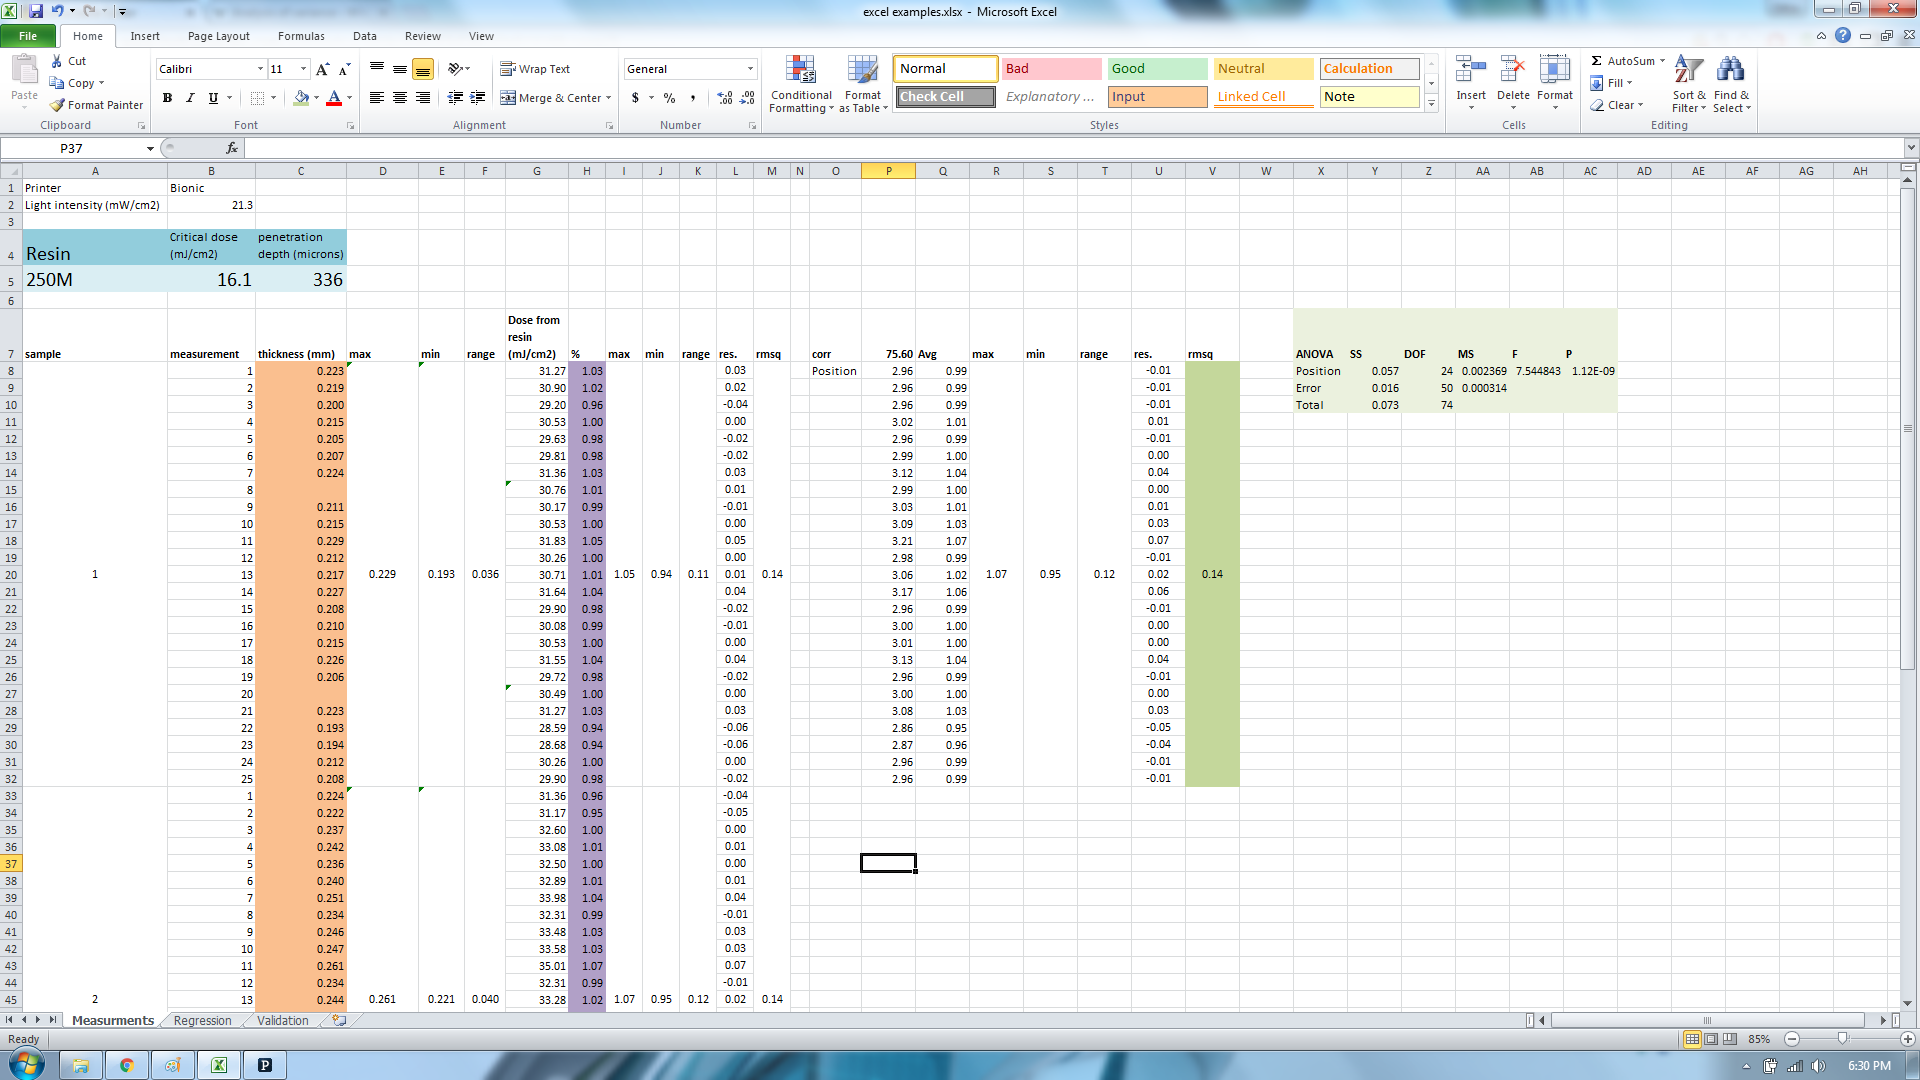Click the Insert Function fx icon
Viewport: 1920px width, 1080px height.
232,148
